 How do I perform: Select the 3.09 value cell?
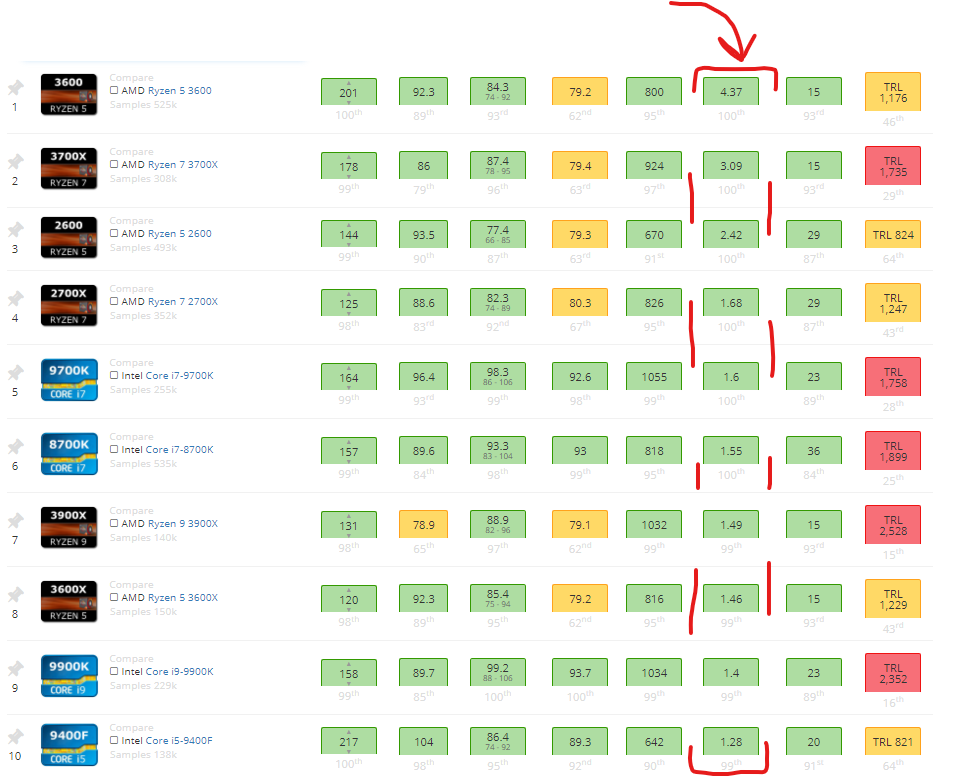(731, 166)
